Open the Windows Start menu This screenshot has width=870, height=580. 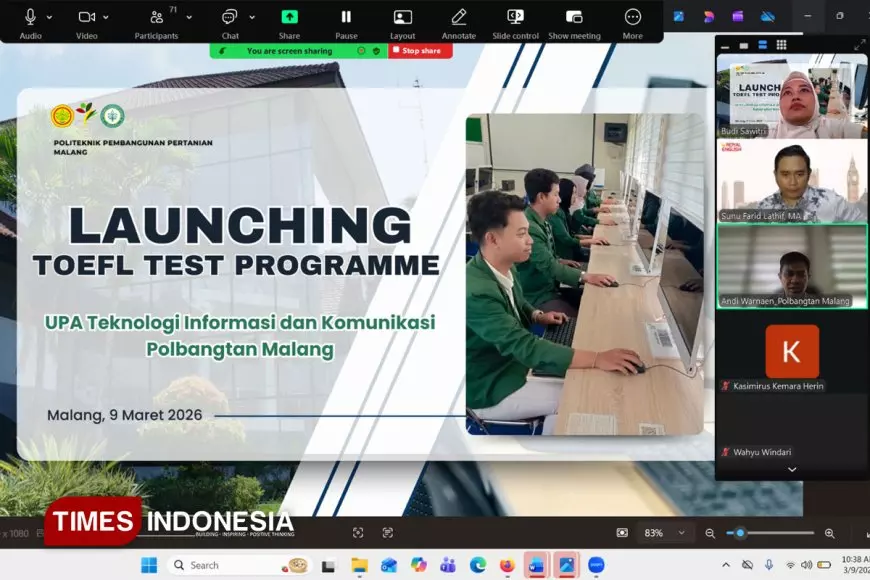(x=148, y=564)
